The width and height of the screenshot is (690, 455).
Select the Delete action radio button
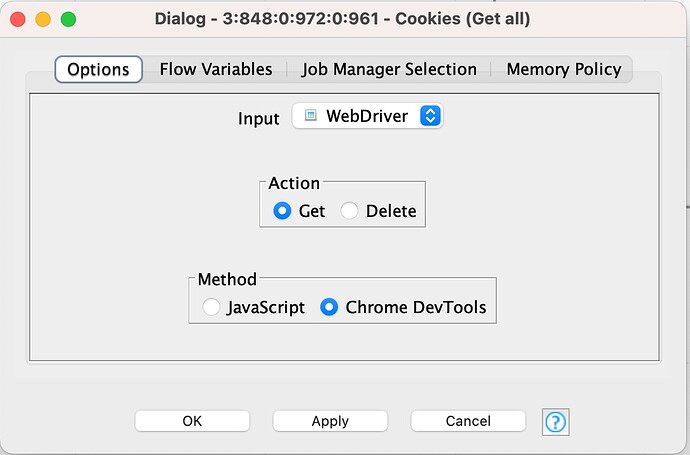[349, 211]
